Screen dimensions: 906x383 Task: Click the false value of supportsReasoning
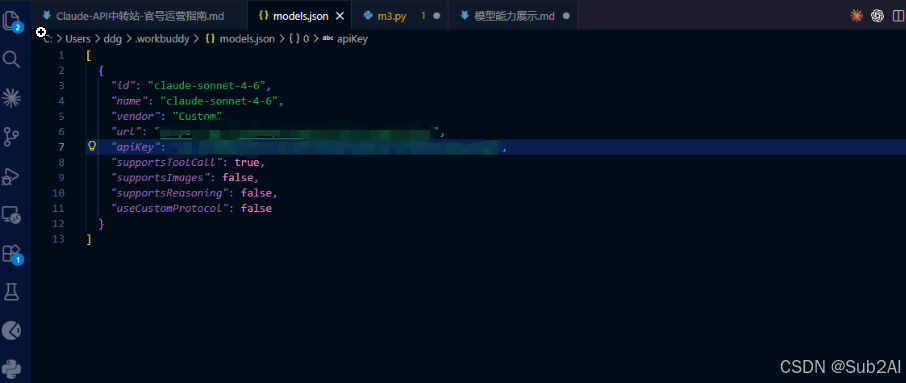(257, 192)
